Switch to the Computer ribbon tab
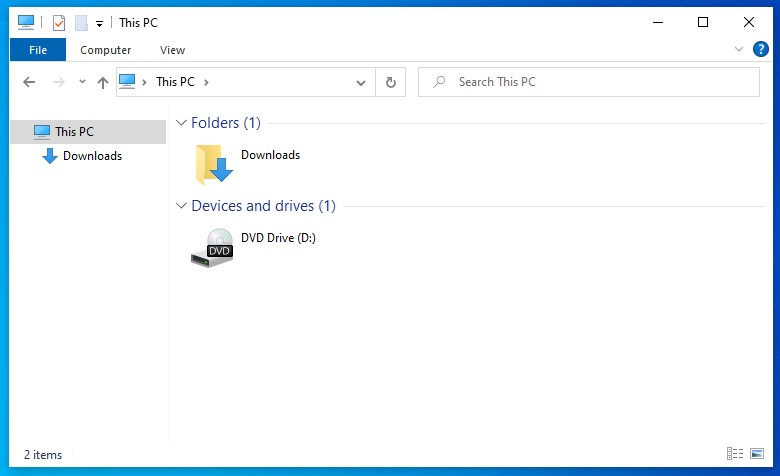 [x=105, y=50]
